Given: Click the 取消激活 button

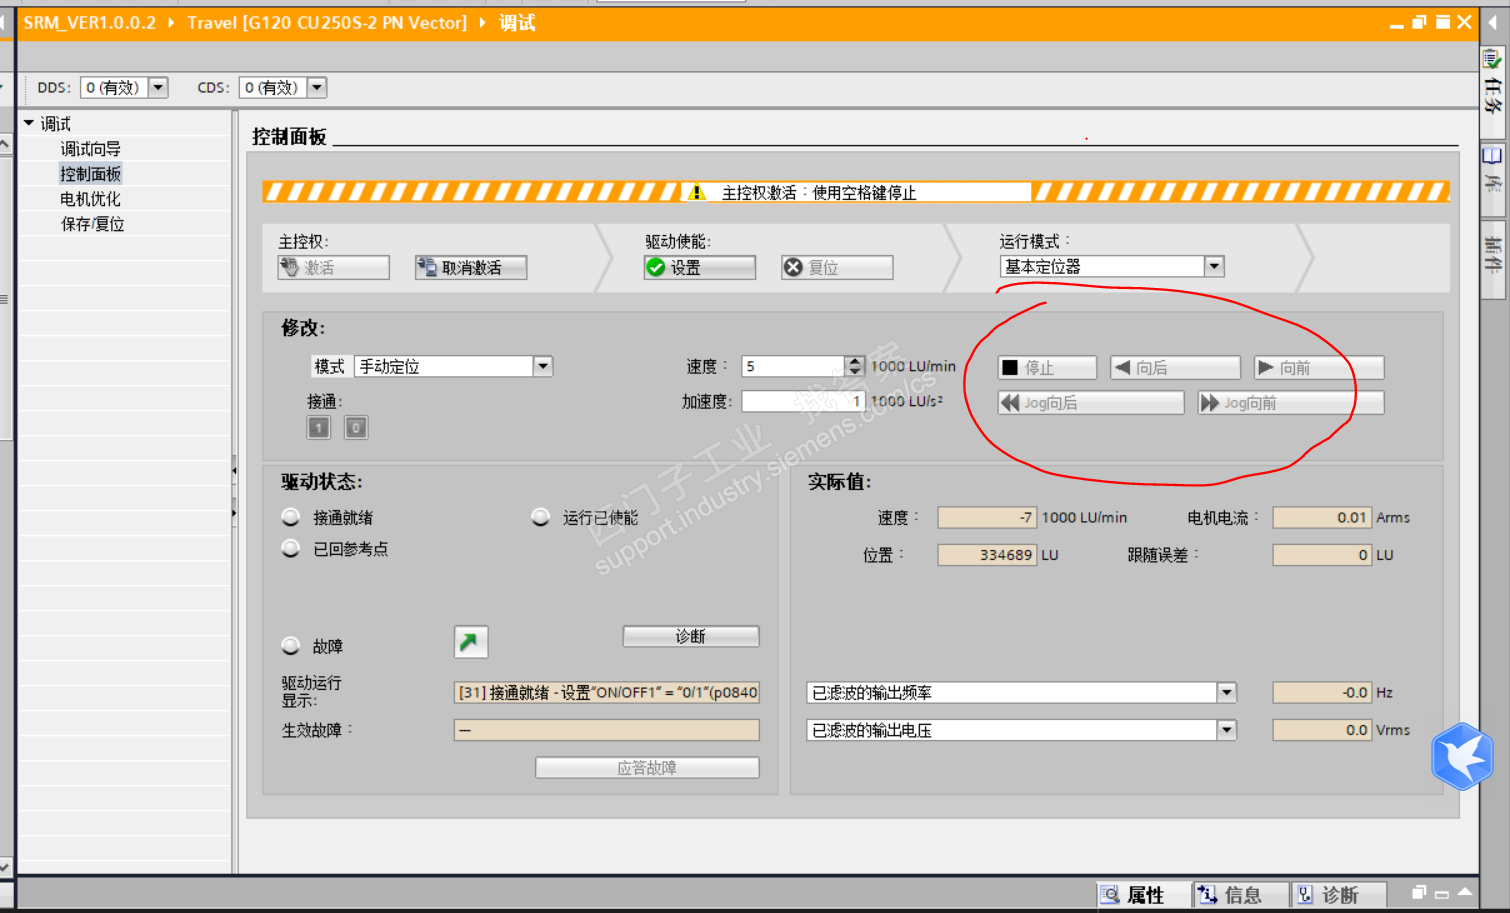Looking at the screenshot, I should [471, 267].
